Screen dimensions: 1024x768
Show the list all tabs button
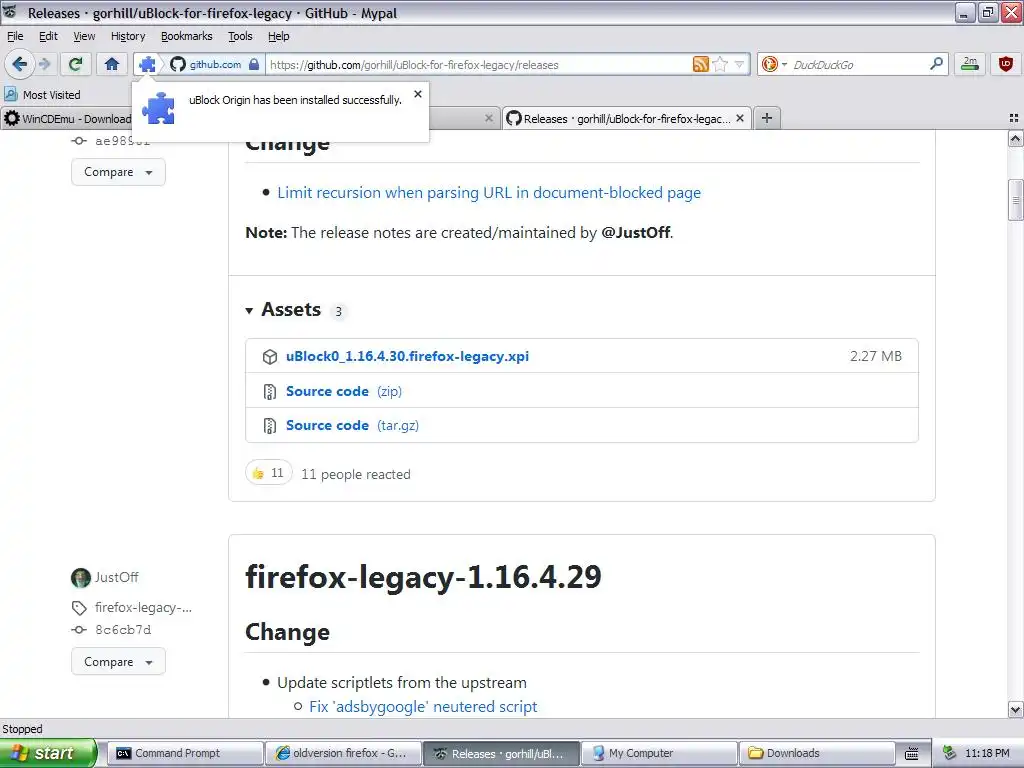coord(1014,118)
